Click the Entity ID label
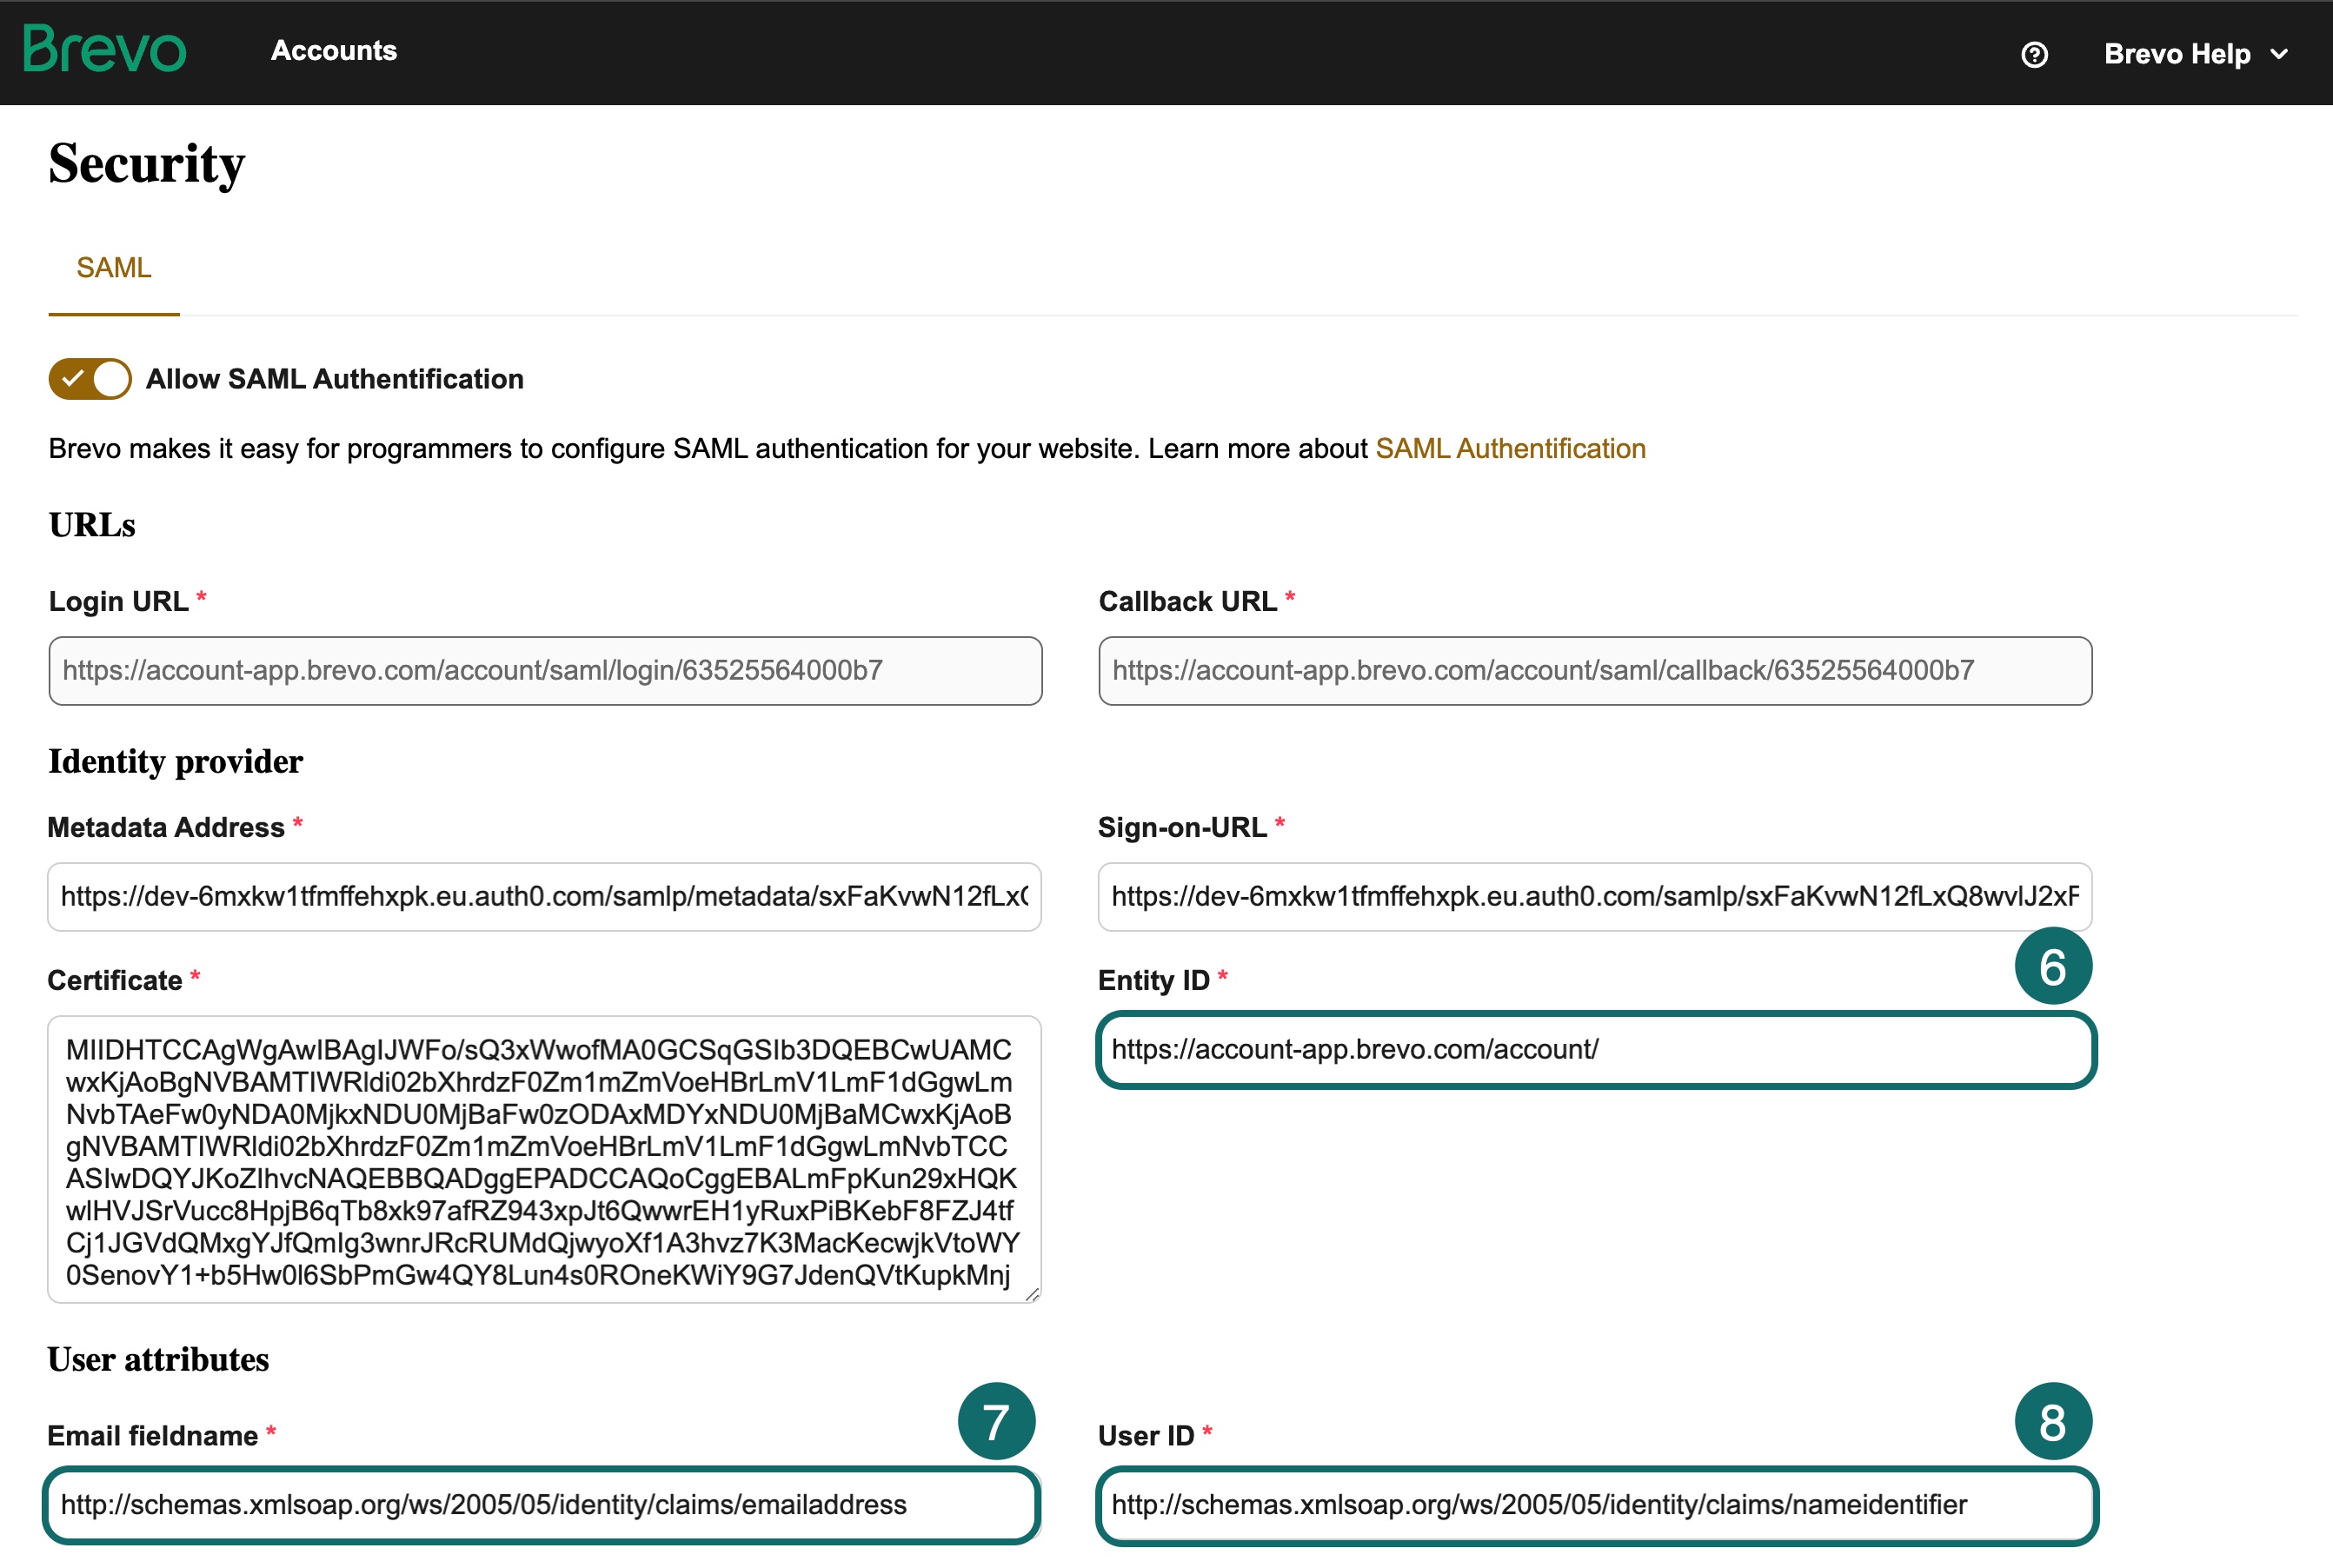The width and height of the screenshot is (2333, 1568). (x=1154, y=981)
